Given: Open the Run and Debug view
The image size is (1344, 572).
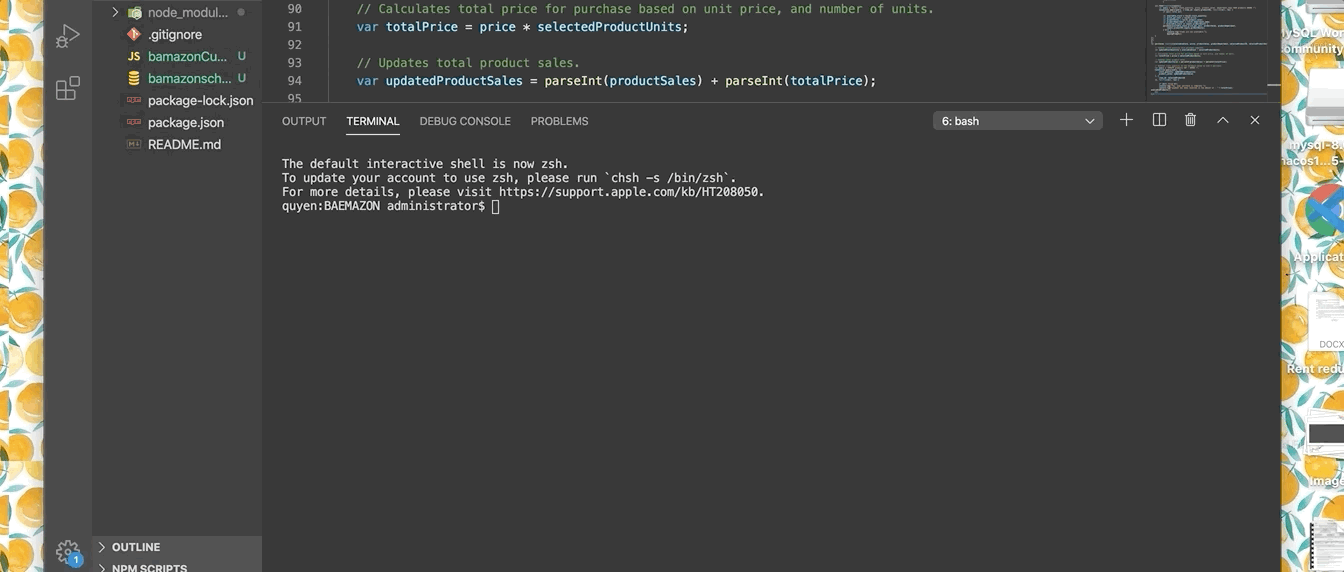Looking at the screenshot, I should [67, 37].
